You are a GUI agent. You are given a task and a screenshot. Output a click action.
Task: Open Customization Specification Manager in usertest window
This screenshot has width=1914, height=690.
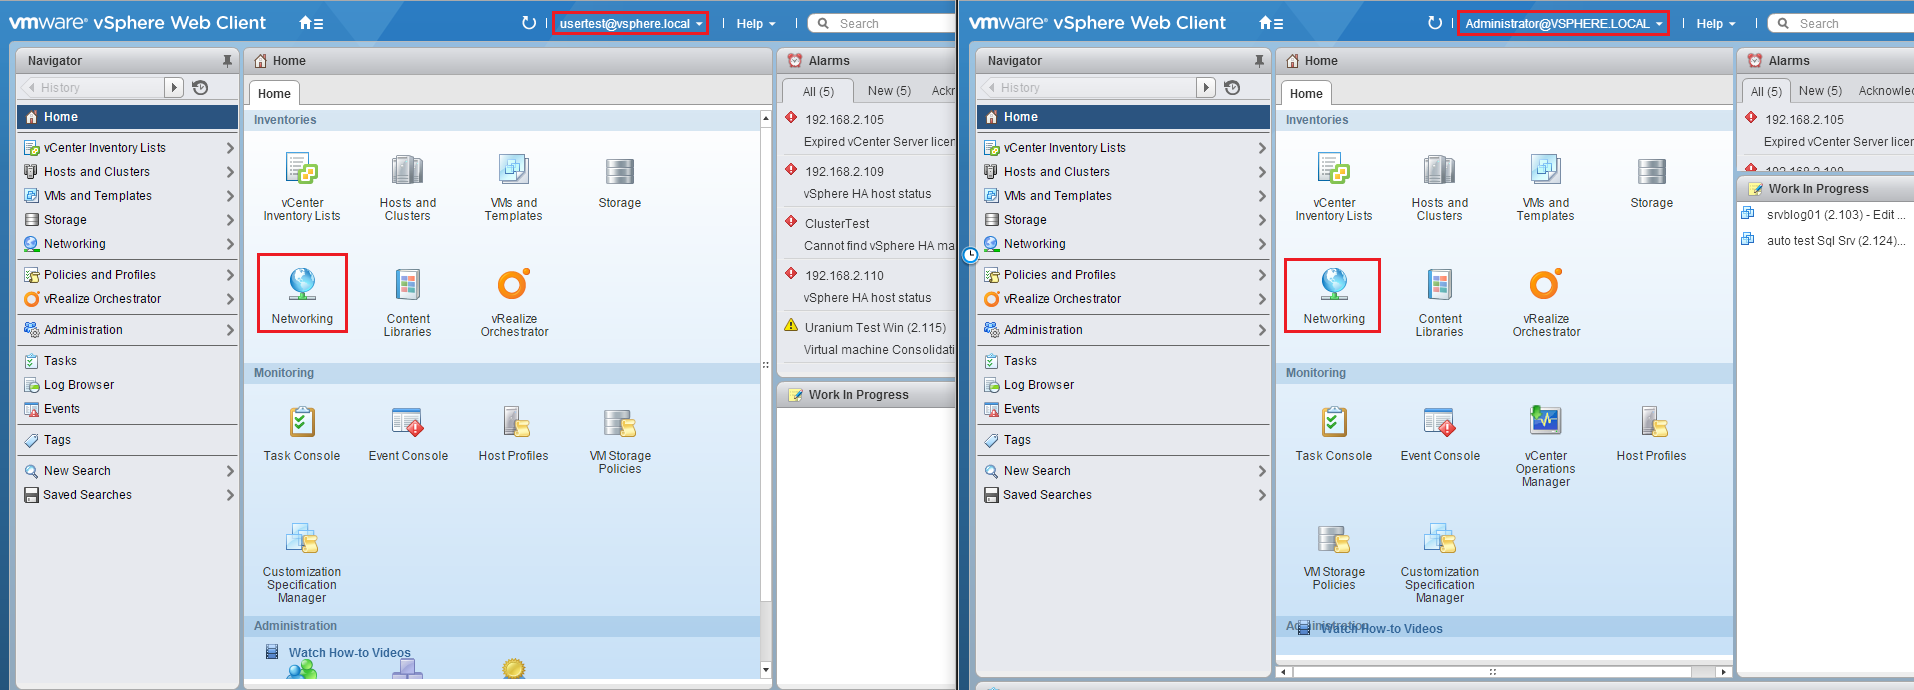tap(302, 562)
